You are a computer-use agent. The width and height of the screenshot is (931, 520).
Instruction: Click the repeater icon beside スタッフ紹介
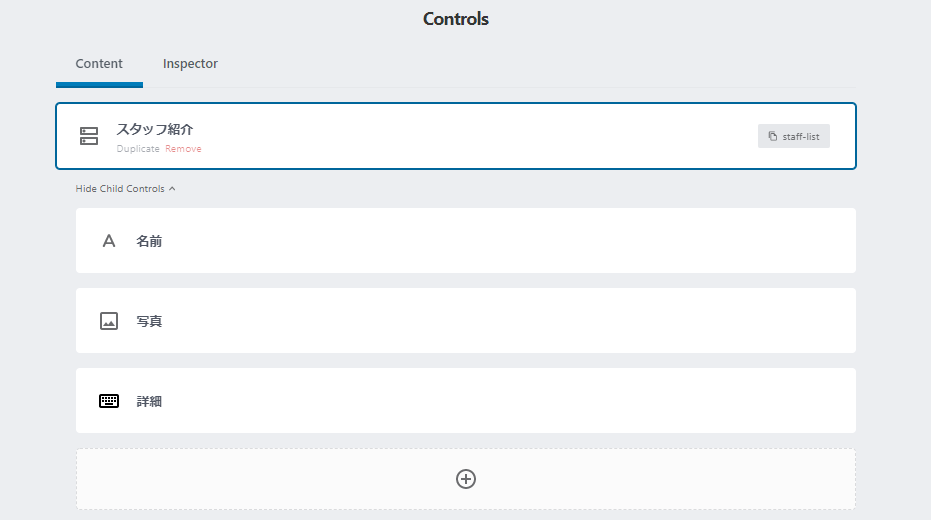(x=89, y=136)
